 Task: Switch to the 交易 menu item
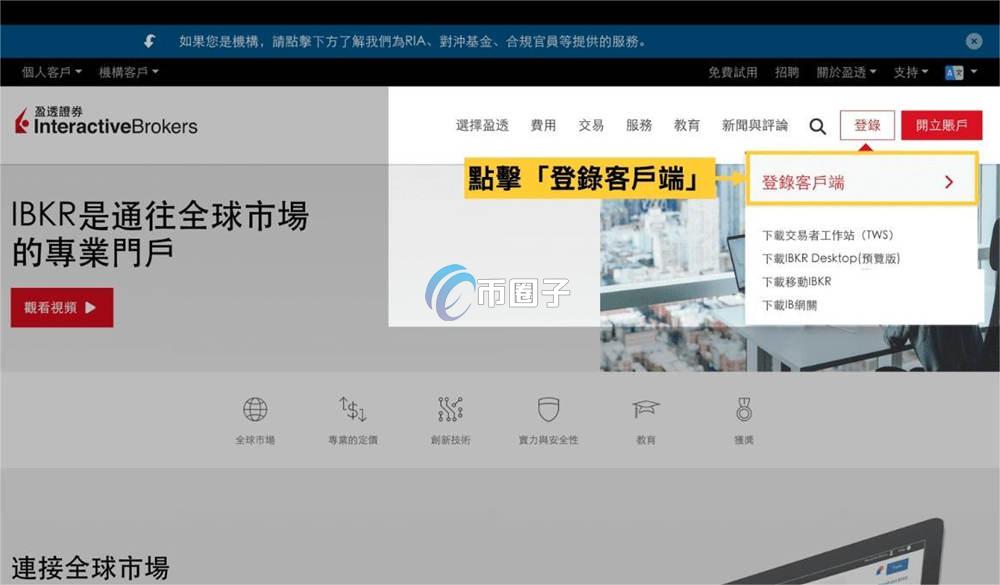[x=592, y=125]
